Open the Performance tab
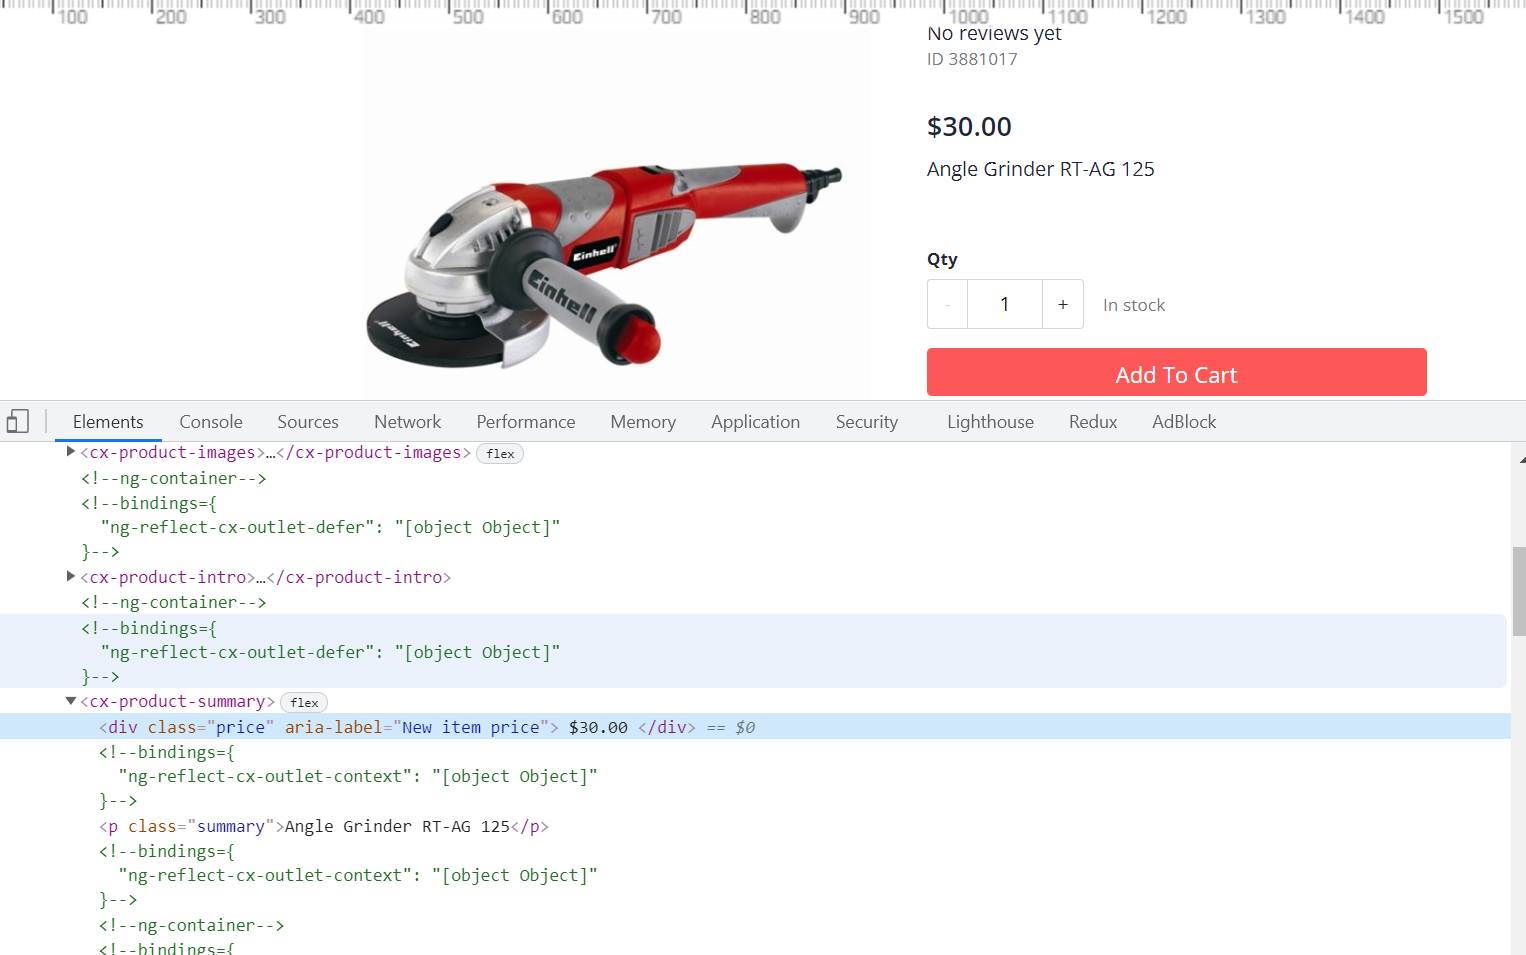 [x=526, y=422]
